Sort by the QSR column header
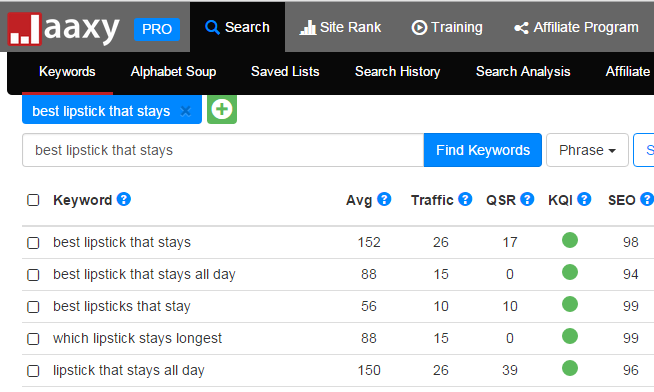 point(501,201)
